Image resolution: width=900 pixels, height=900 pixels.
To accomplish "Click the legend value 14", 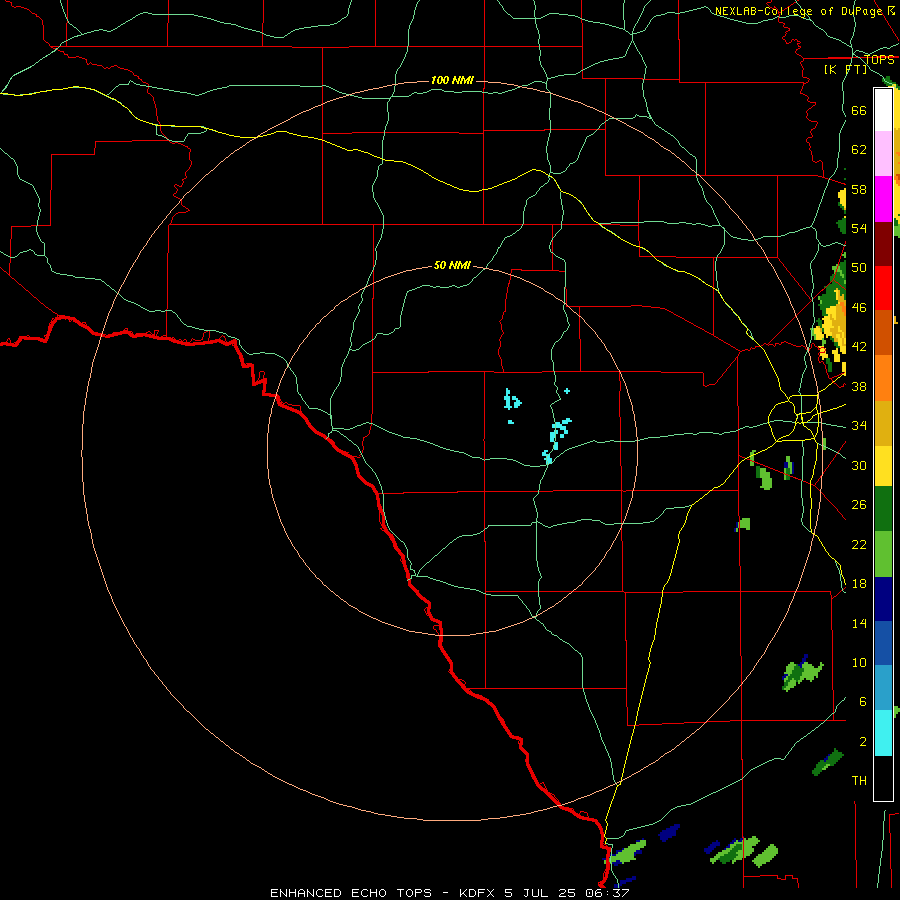I will 859,623.
